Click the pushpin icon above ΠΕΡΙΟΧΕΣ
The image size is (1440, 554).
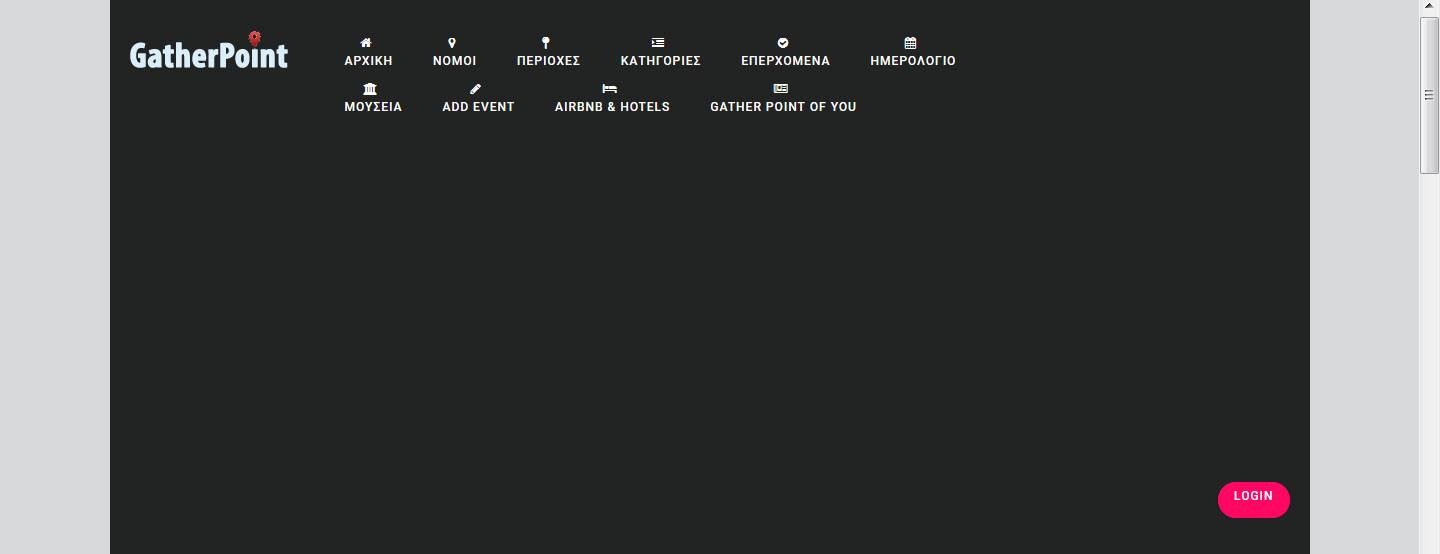(546, 43)
